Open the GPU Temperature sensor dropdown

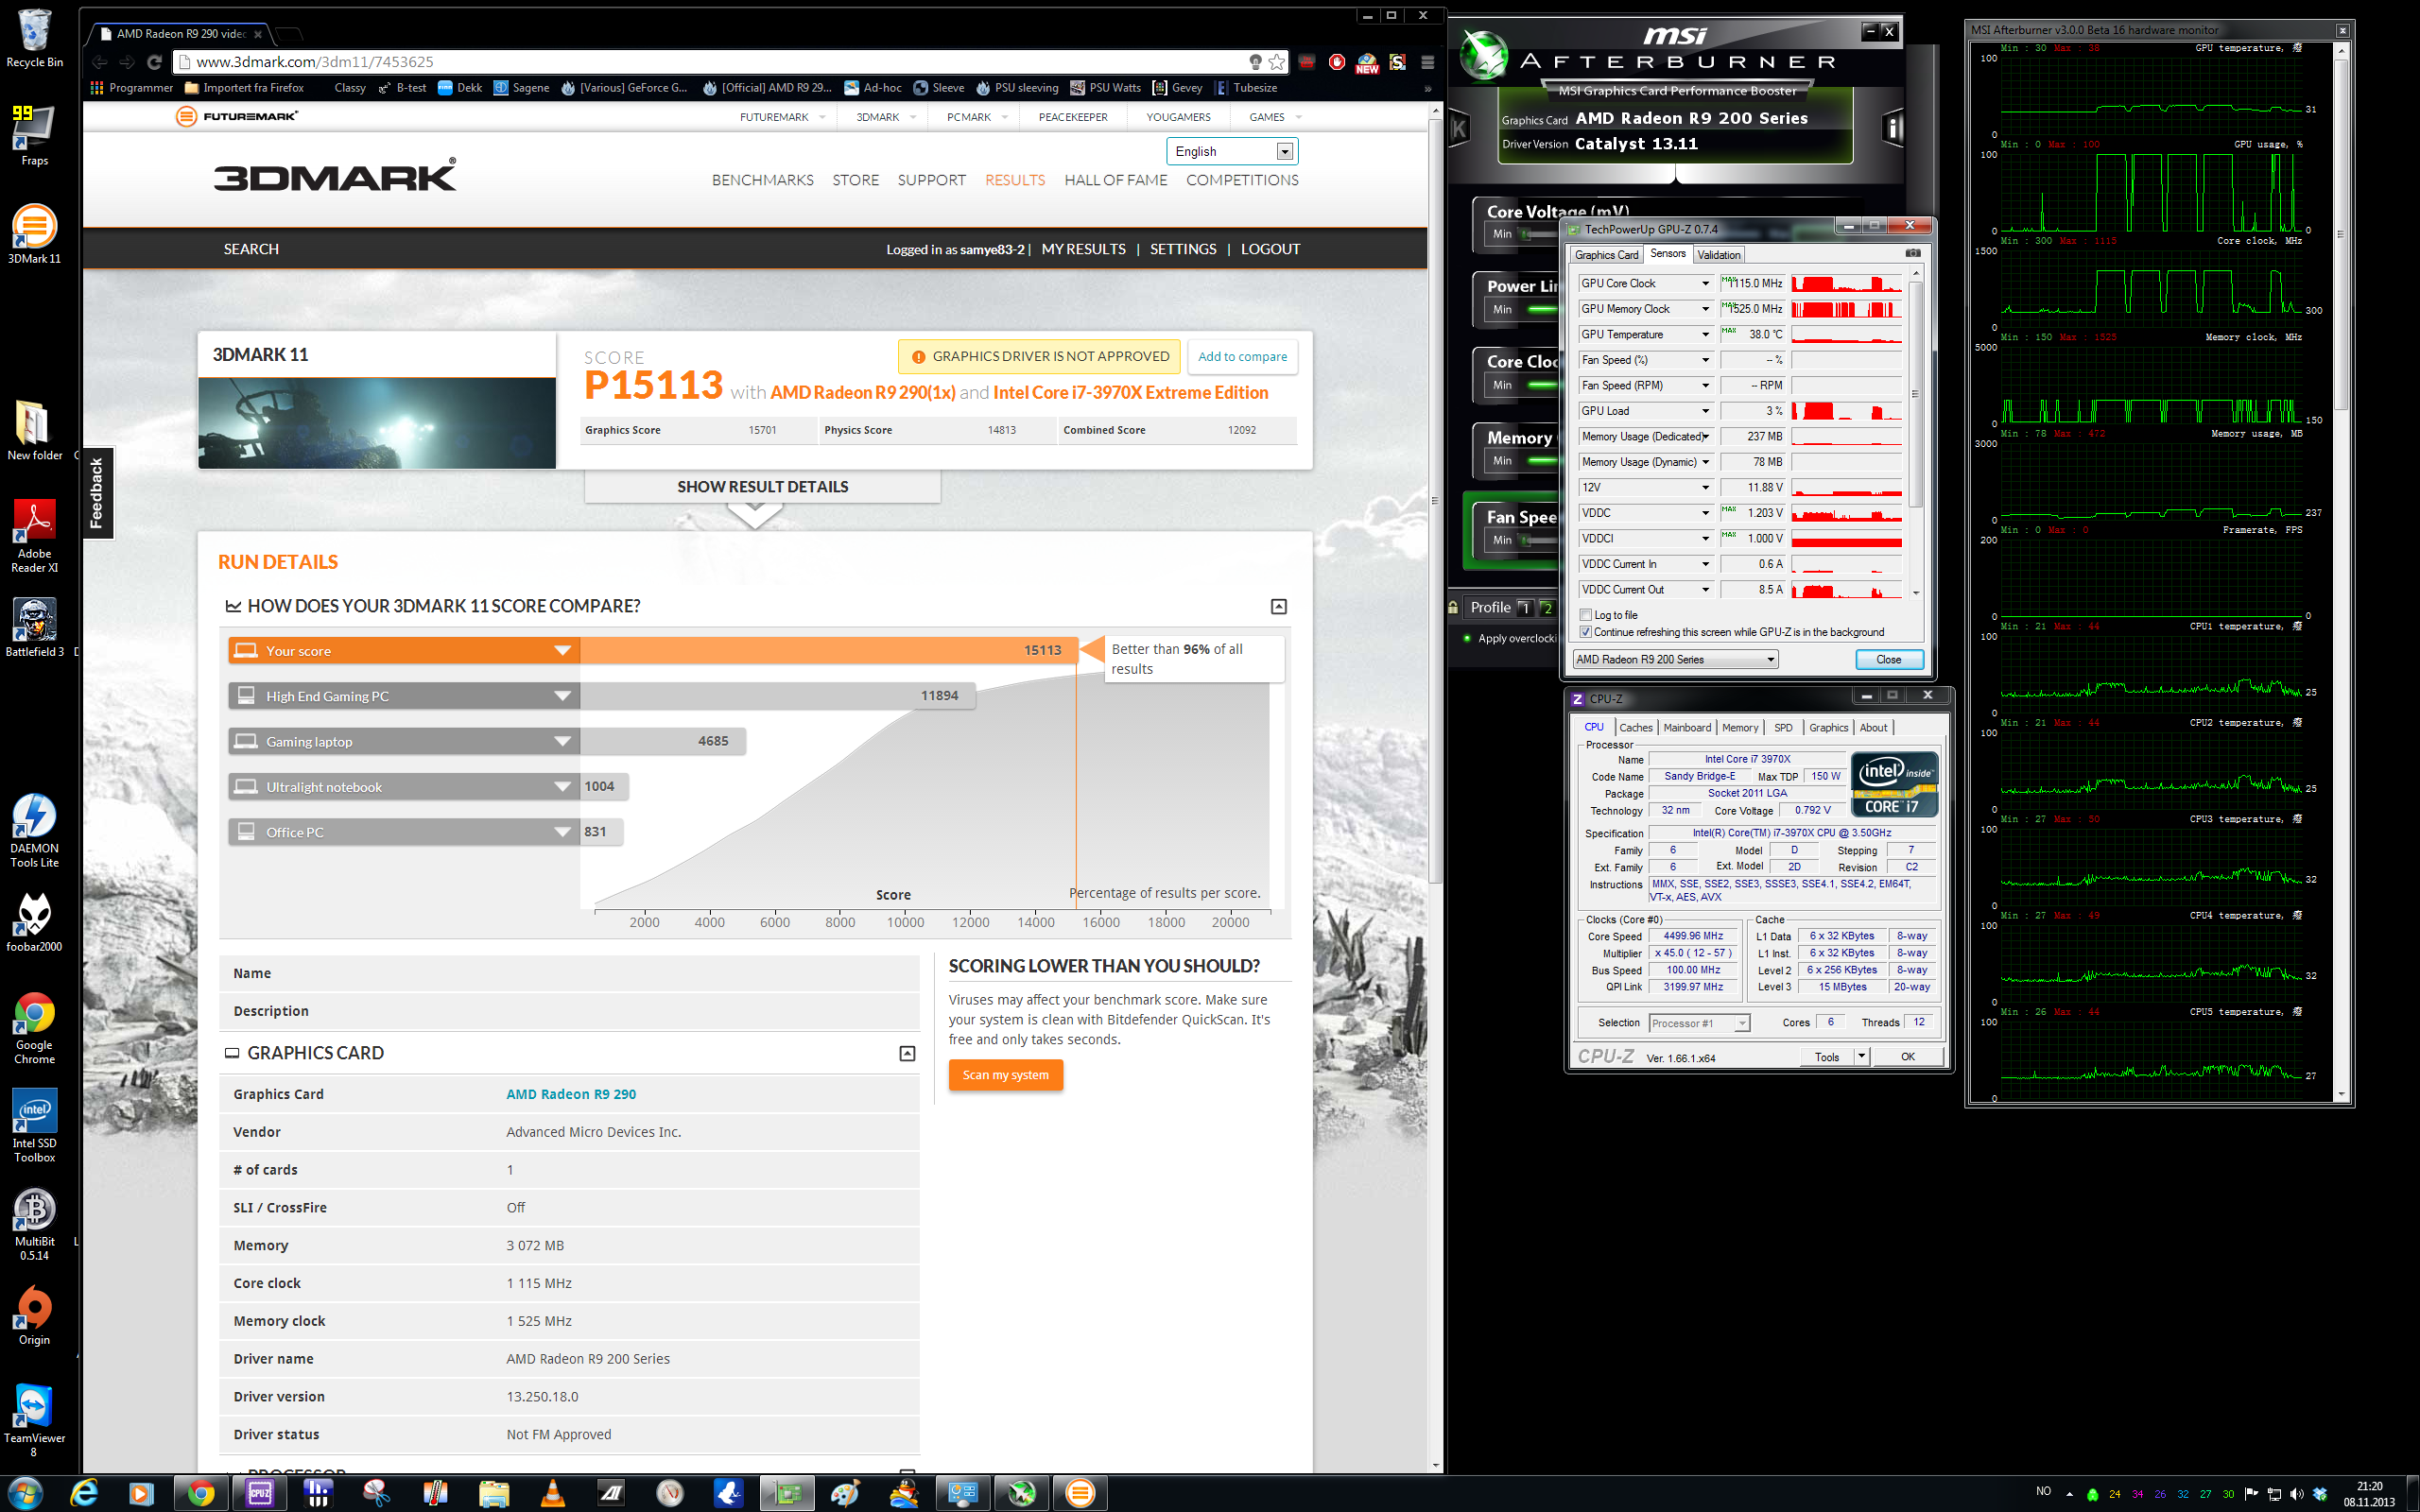click(x=1705, y=334)
